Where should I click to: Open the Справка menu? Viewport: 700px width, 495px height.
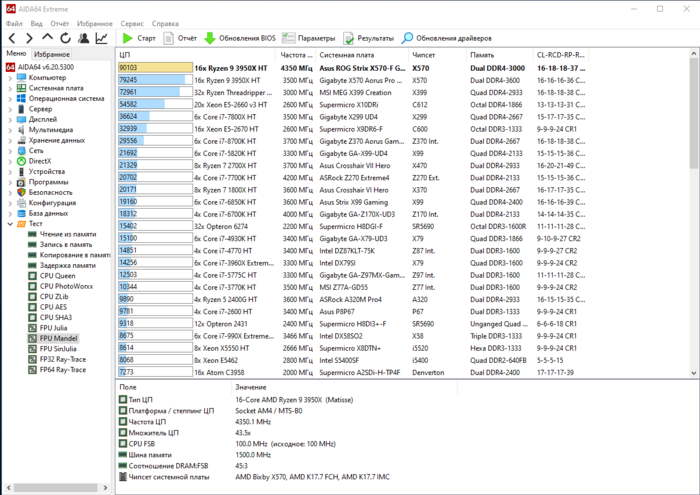165,24
